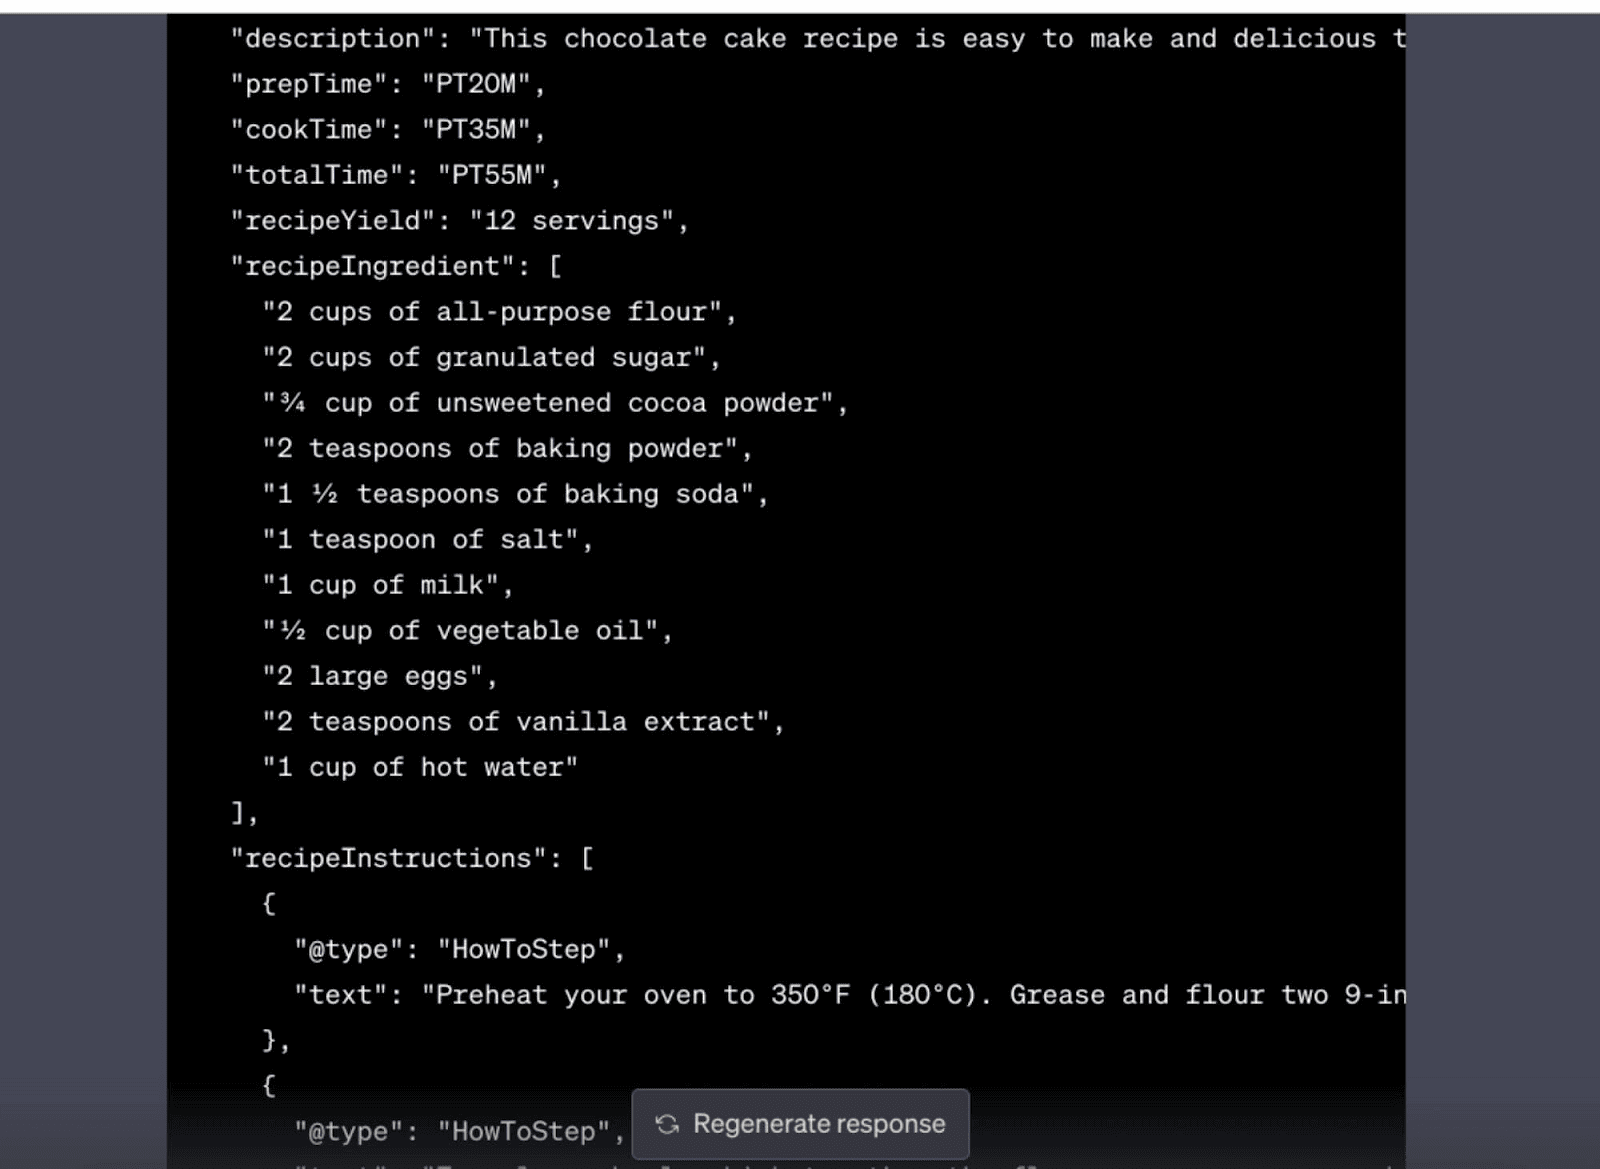Click the "cookTime": "PT35M" line
This screenshot has width=1600, height=1169.
388,130
